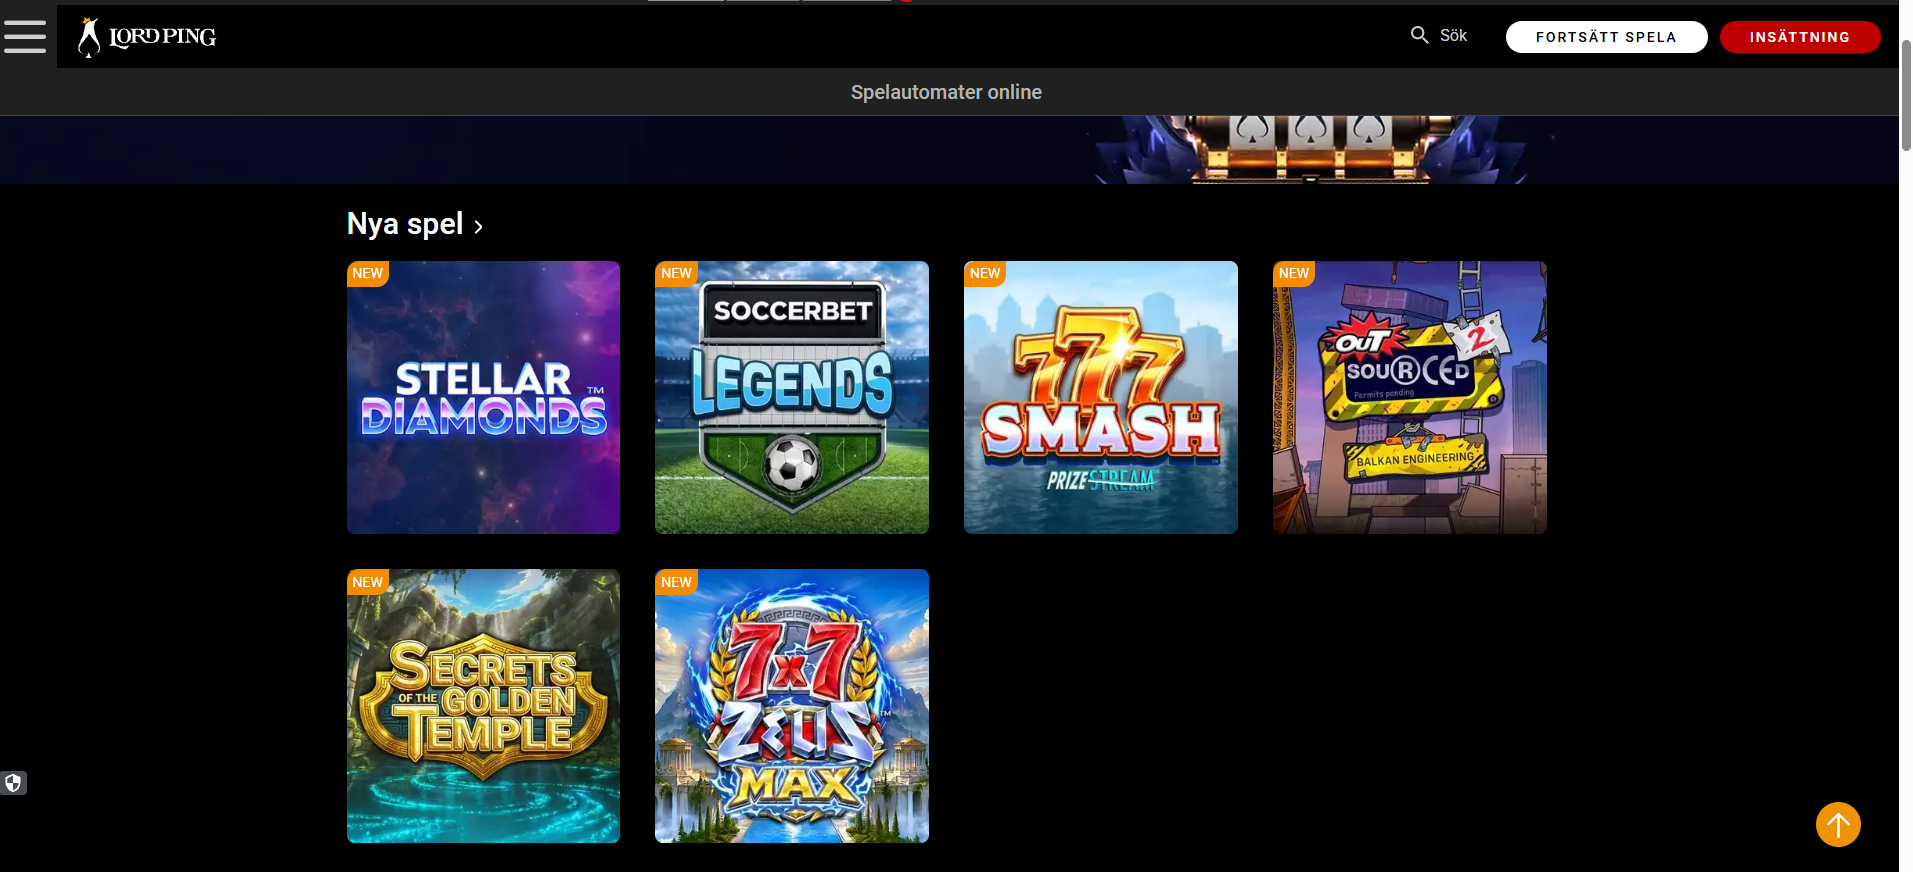1913x872 pixels.
Task: Open the privacy shield icon
Action: [x=13, y=783]
